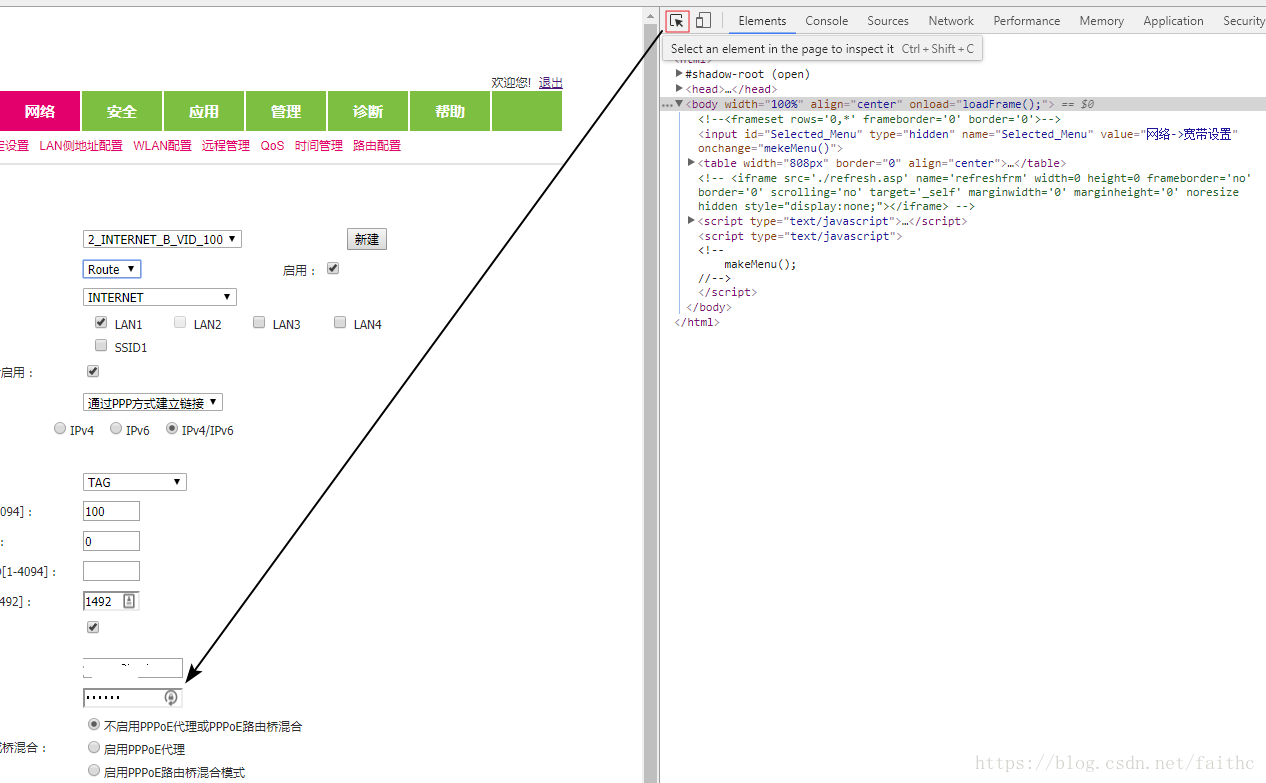Select the input id="Selected_Menu" line
The image size is (1266, 783).
click(x=968, y=141)
